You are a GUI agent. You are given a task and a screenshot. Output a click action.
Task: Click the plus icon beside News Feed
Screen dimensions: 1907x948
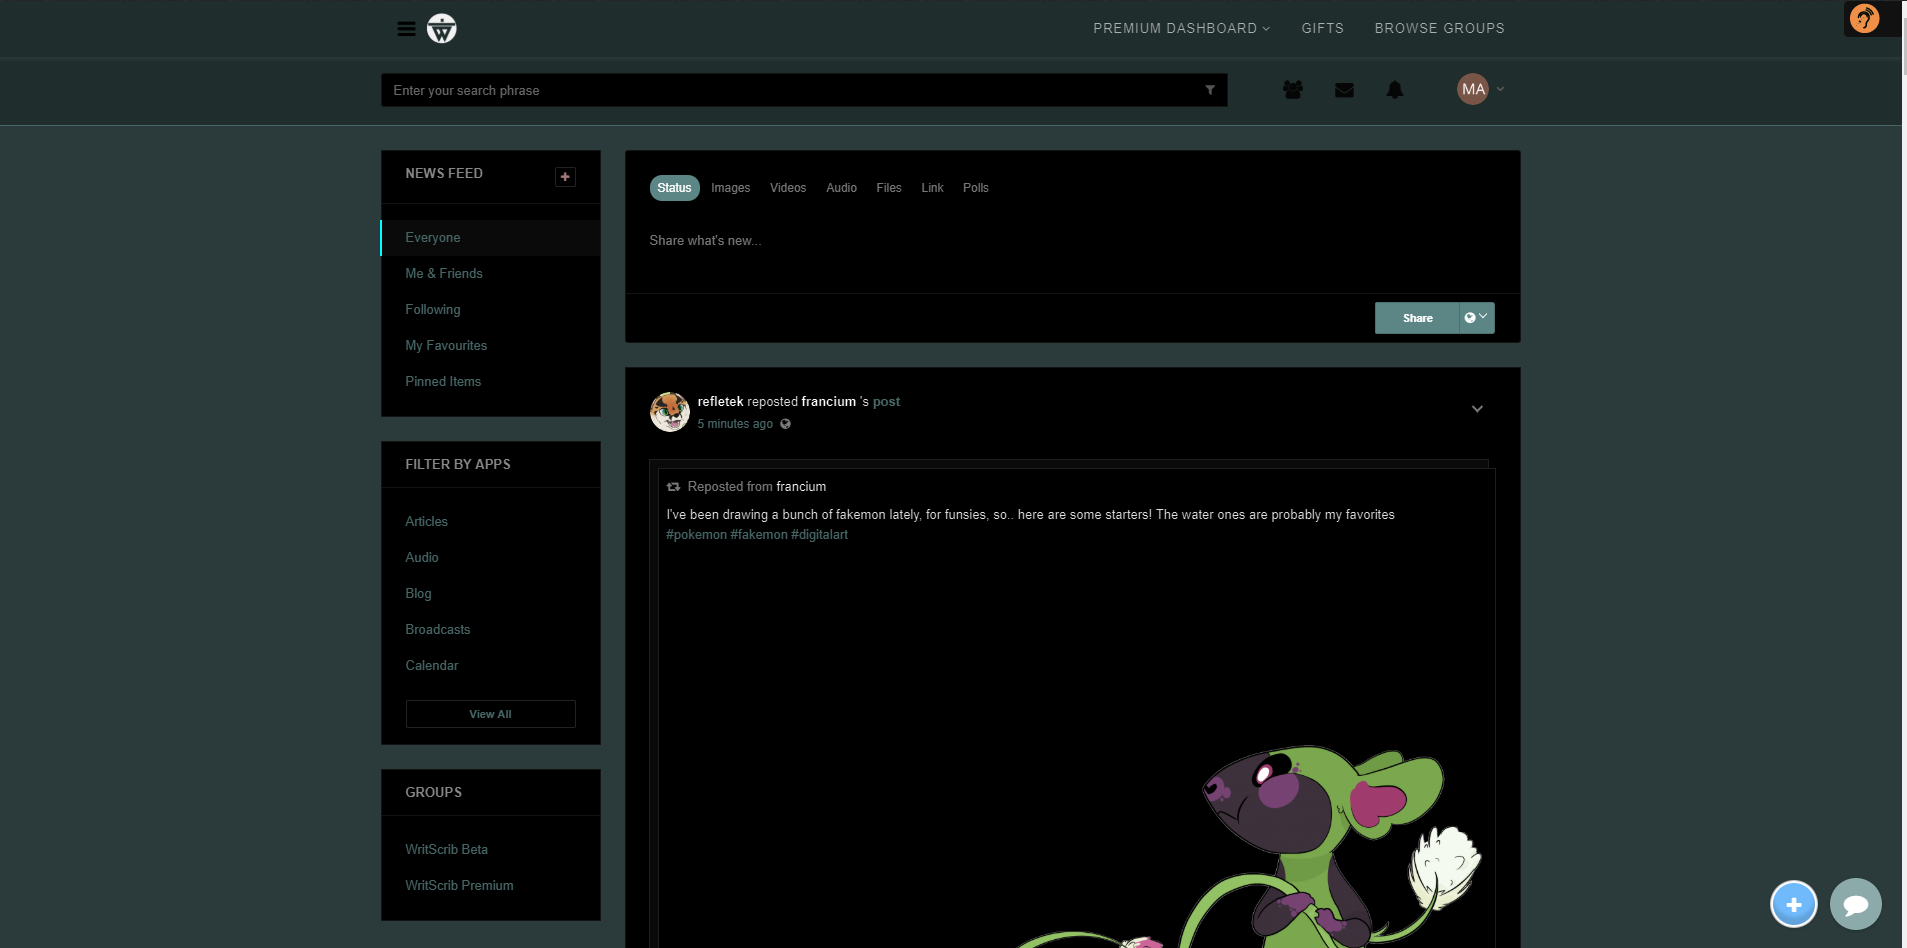point(565,177)
